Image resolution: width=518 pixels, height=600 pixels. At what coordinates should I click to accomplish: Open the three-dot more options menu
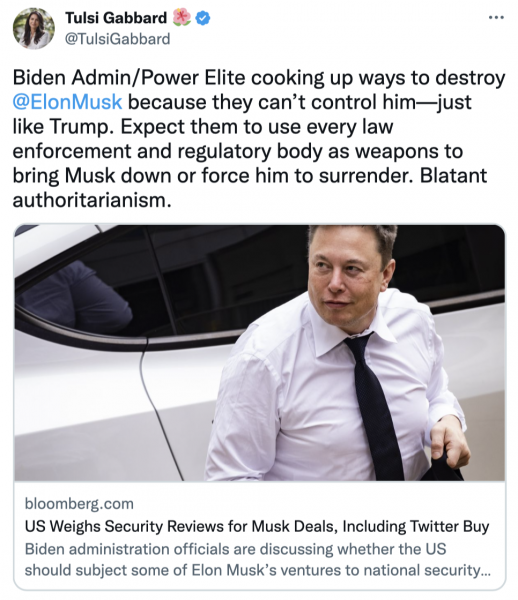pyautogui.click(x=496, y=17)
